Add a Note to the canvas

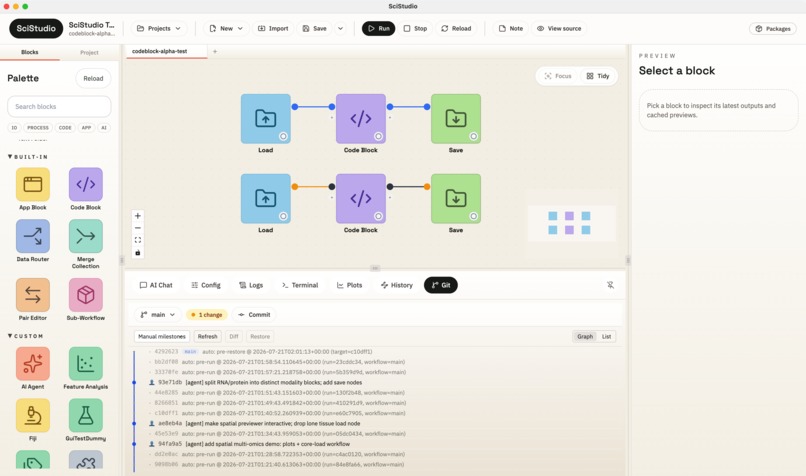510,28
